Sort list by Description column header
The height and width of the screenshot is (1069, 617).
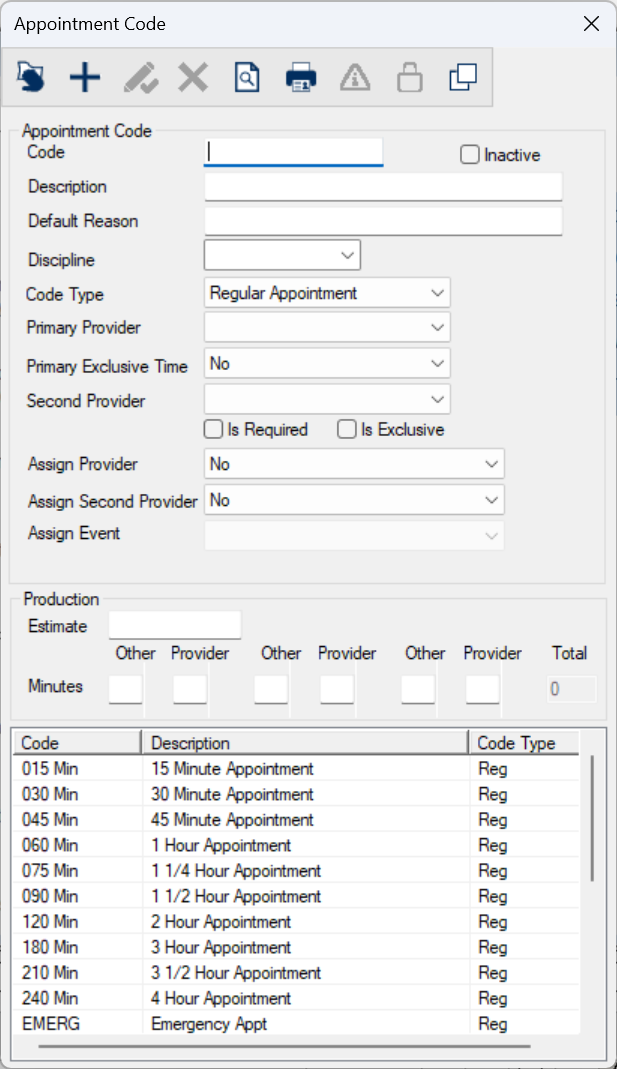pyautogui.click(x=304, y=743)
